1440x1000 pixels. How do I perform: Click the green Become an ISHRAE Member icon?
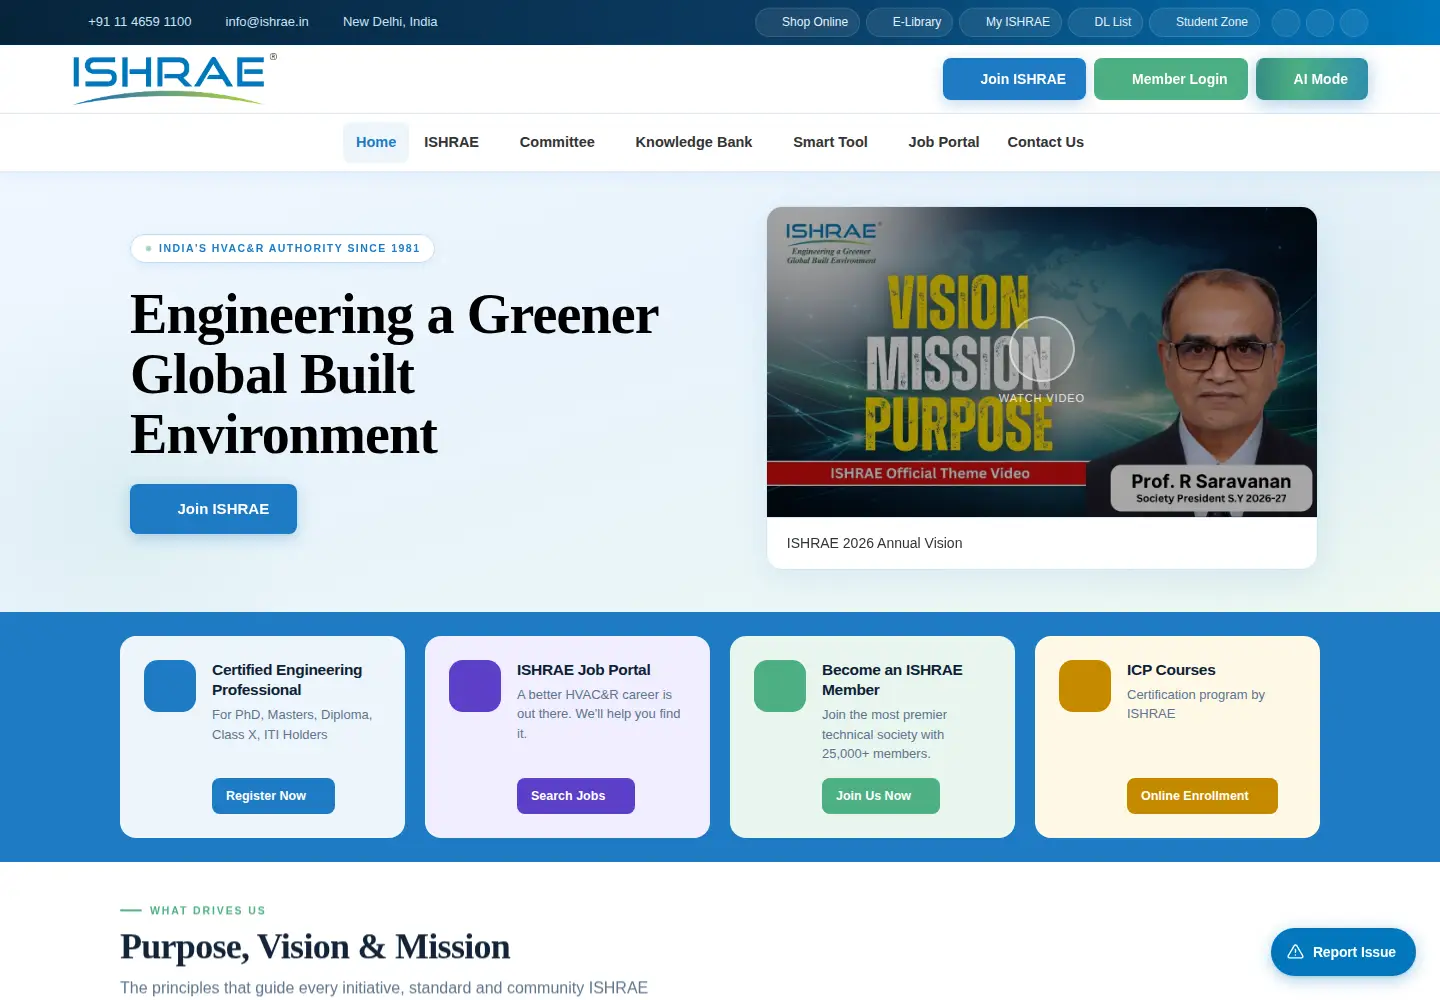pyautogui.click(x=780, y=686)
